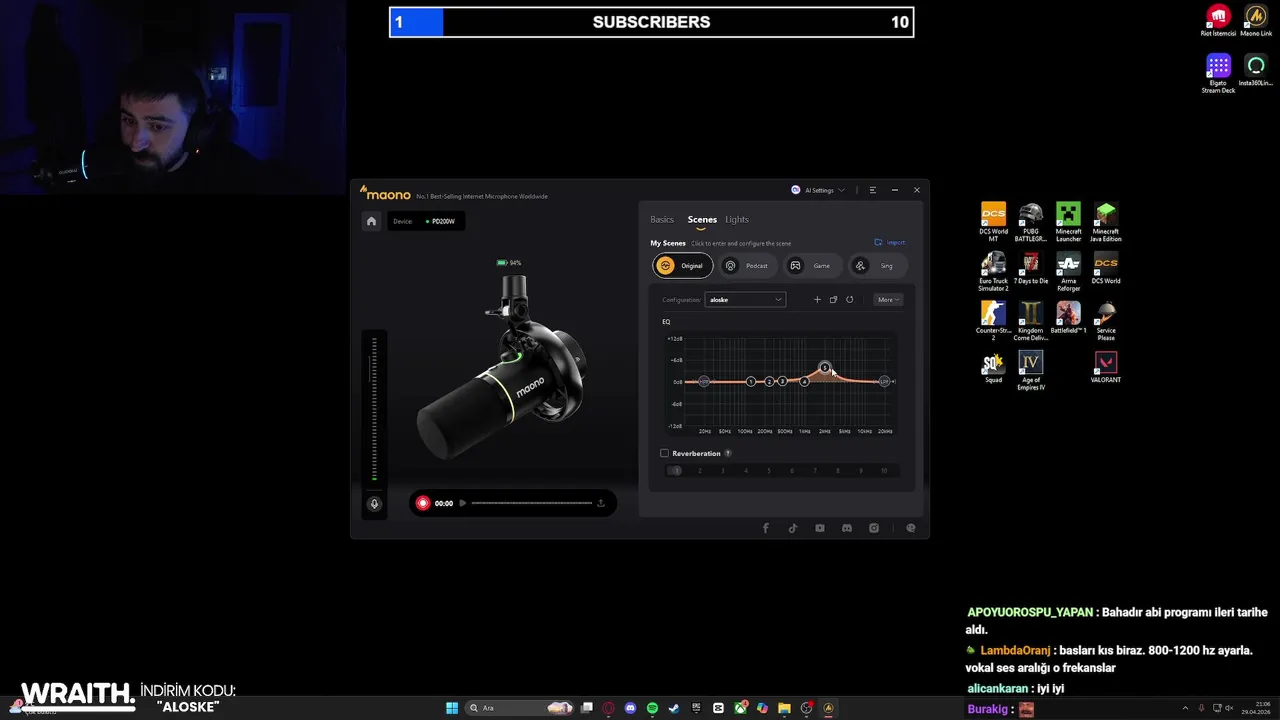This screenshot has width=1280, height=720.
Task: Export the recording with the upload icon
Action: [x=601, y=503]
